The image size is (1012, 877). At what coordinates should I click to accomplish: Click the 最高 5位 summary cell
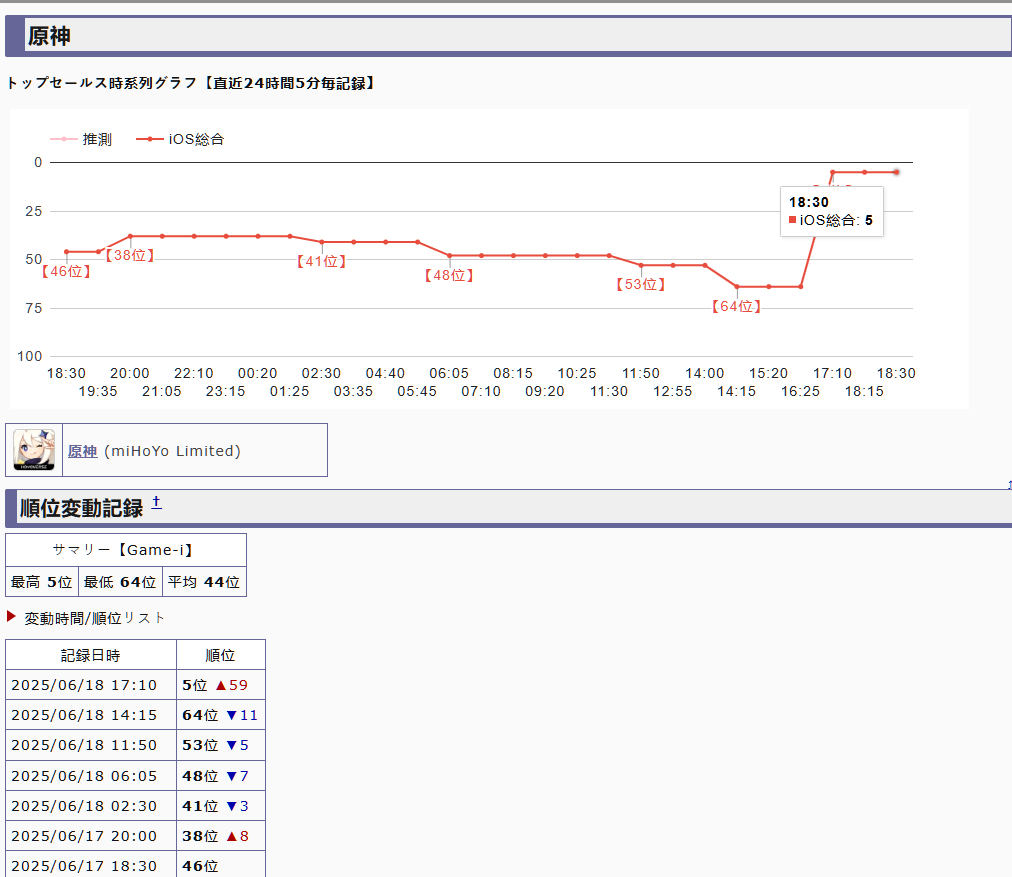(42, 582)
